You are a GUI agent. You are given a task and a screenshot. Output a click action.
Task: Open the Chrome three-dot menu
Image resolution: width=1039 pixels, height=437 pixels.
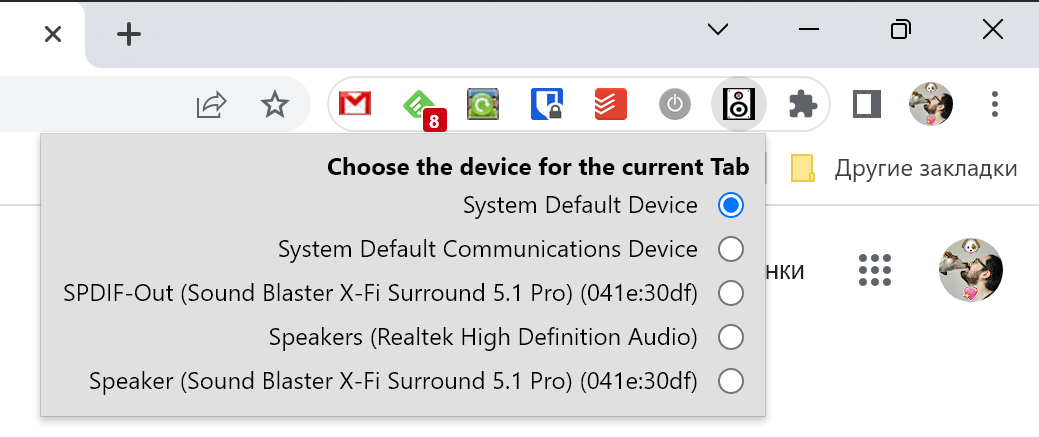[994, 104]
